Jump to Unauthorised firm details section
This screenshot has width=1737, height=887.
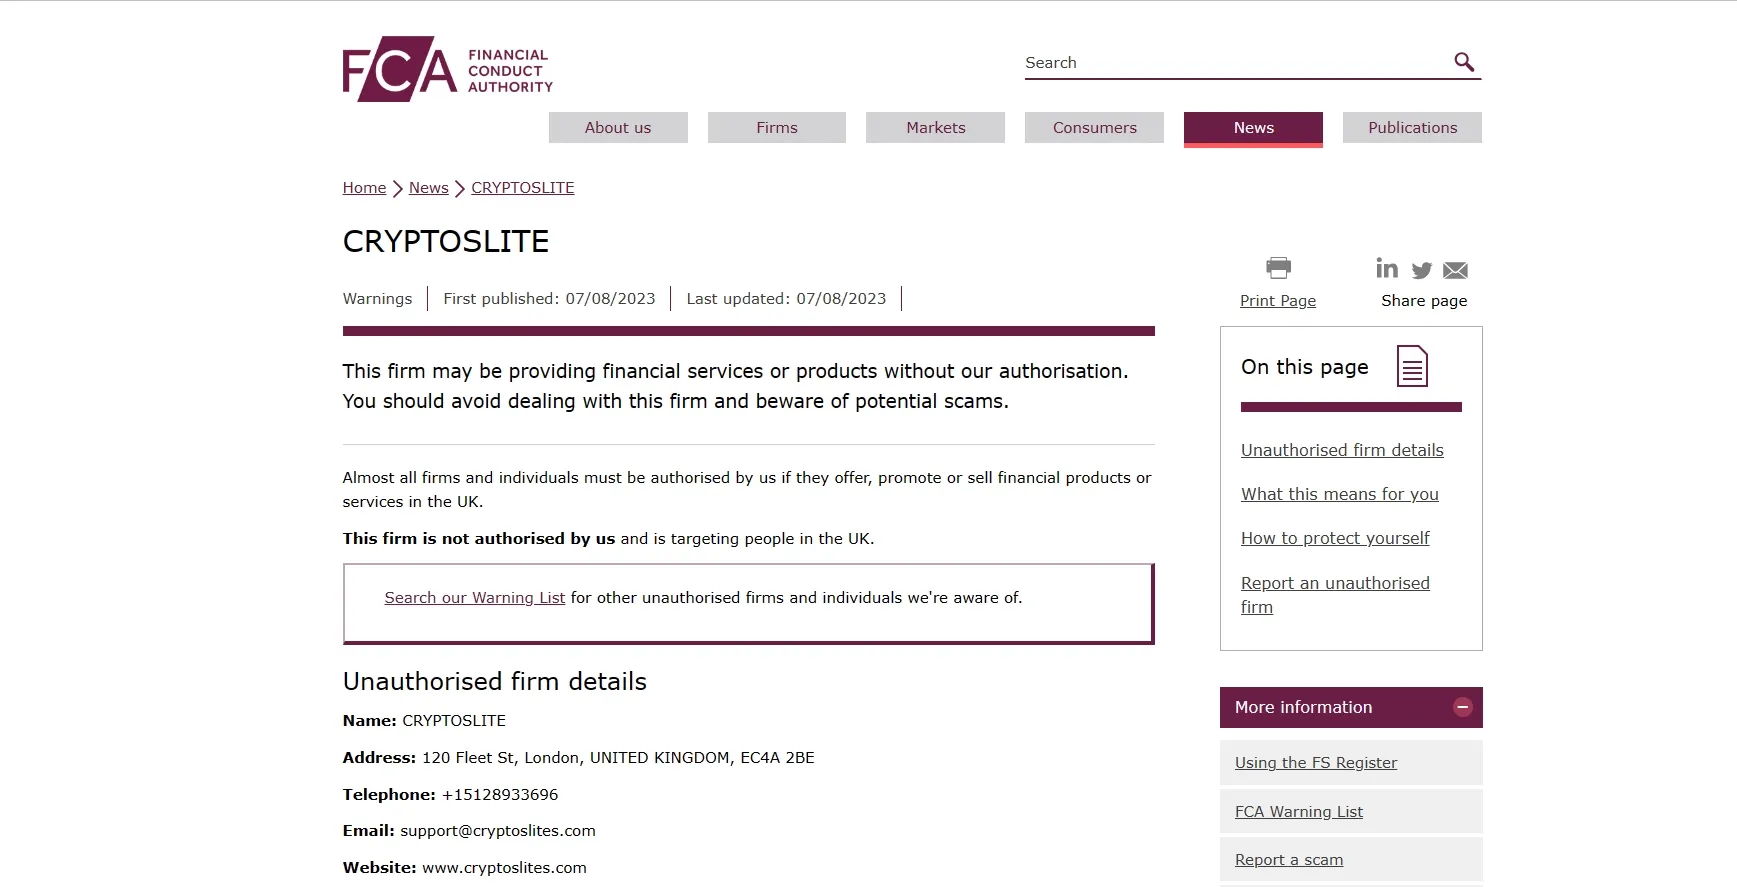point(1342,450)
